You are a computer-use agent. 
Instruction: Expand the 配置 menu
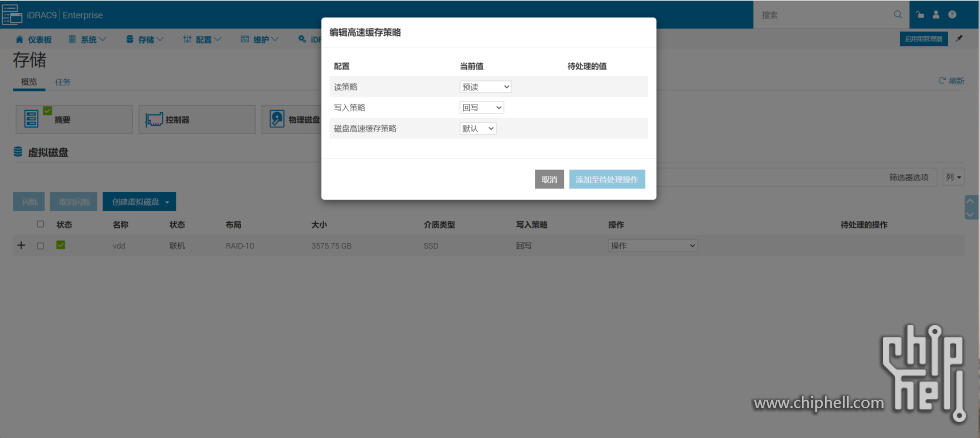click(x=202, y=39)
